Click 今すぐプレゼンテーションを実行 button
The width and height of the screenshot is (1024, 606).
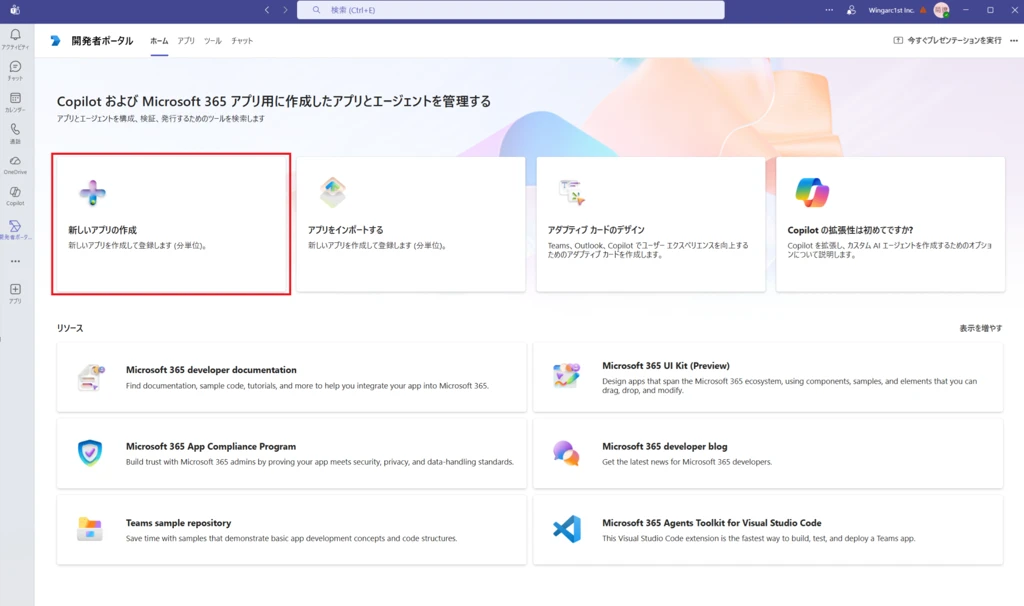(947, 41)
